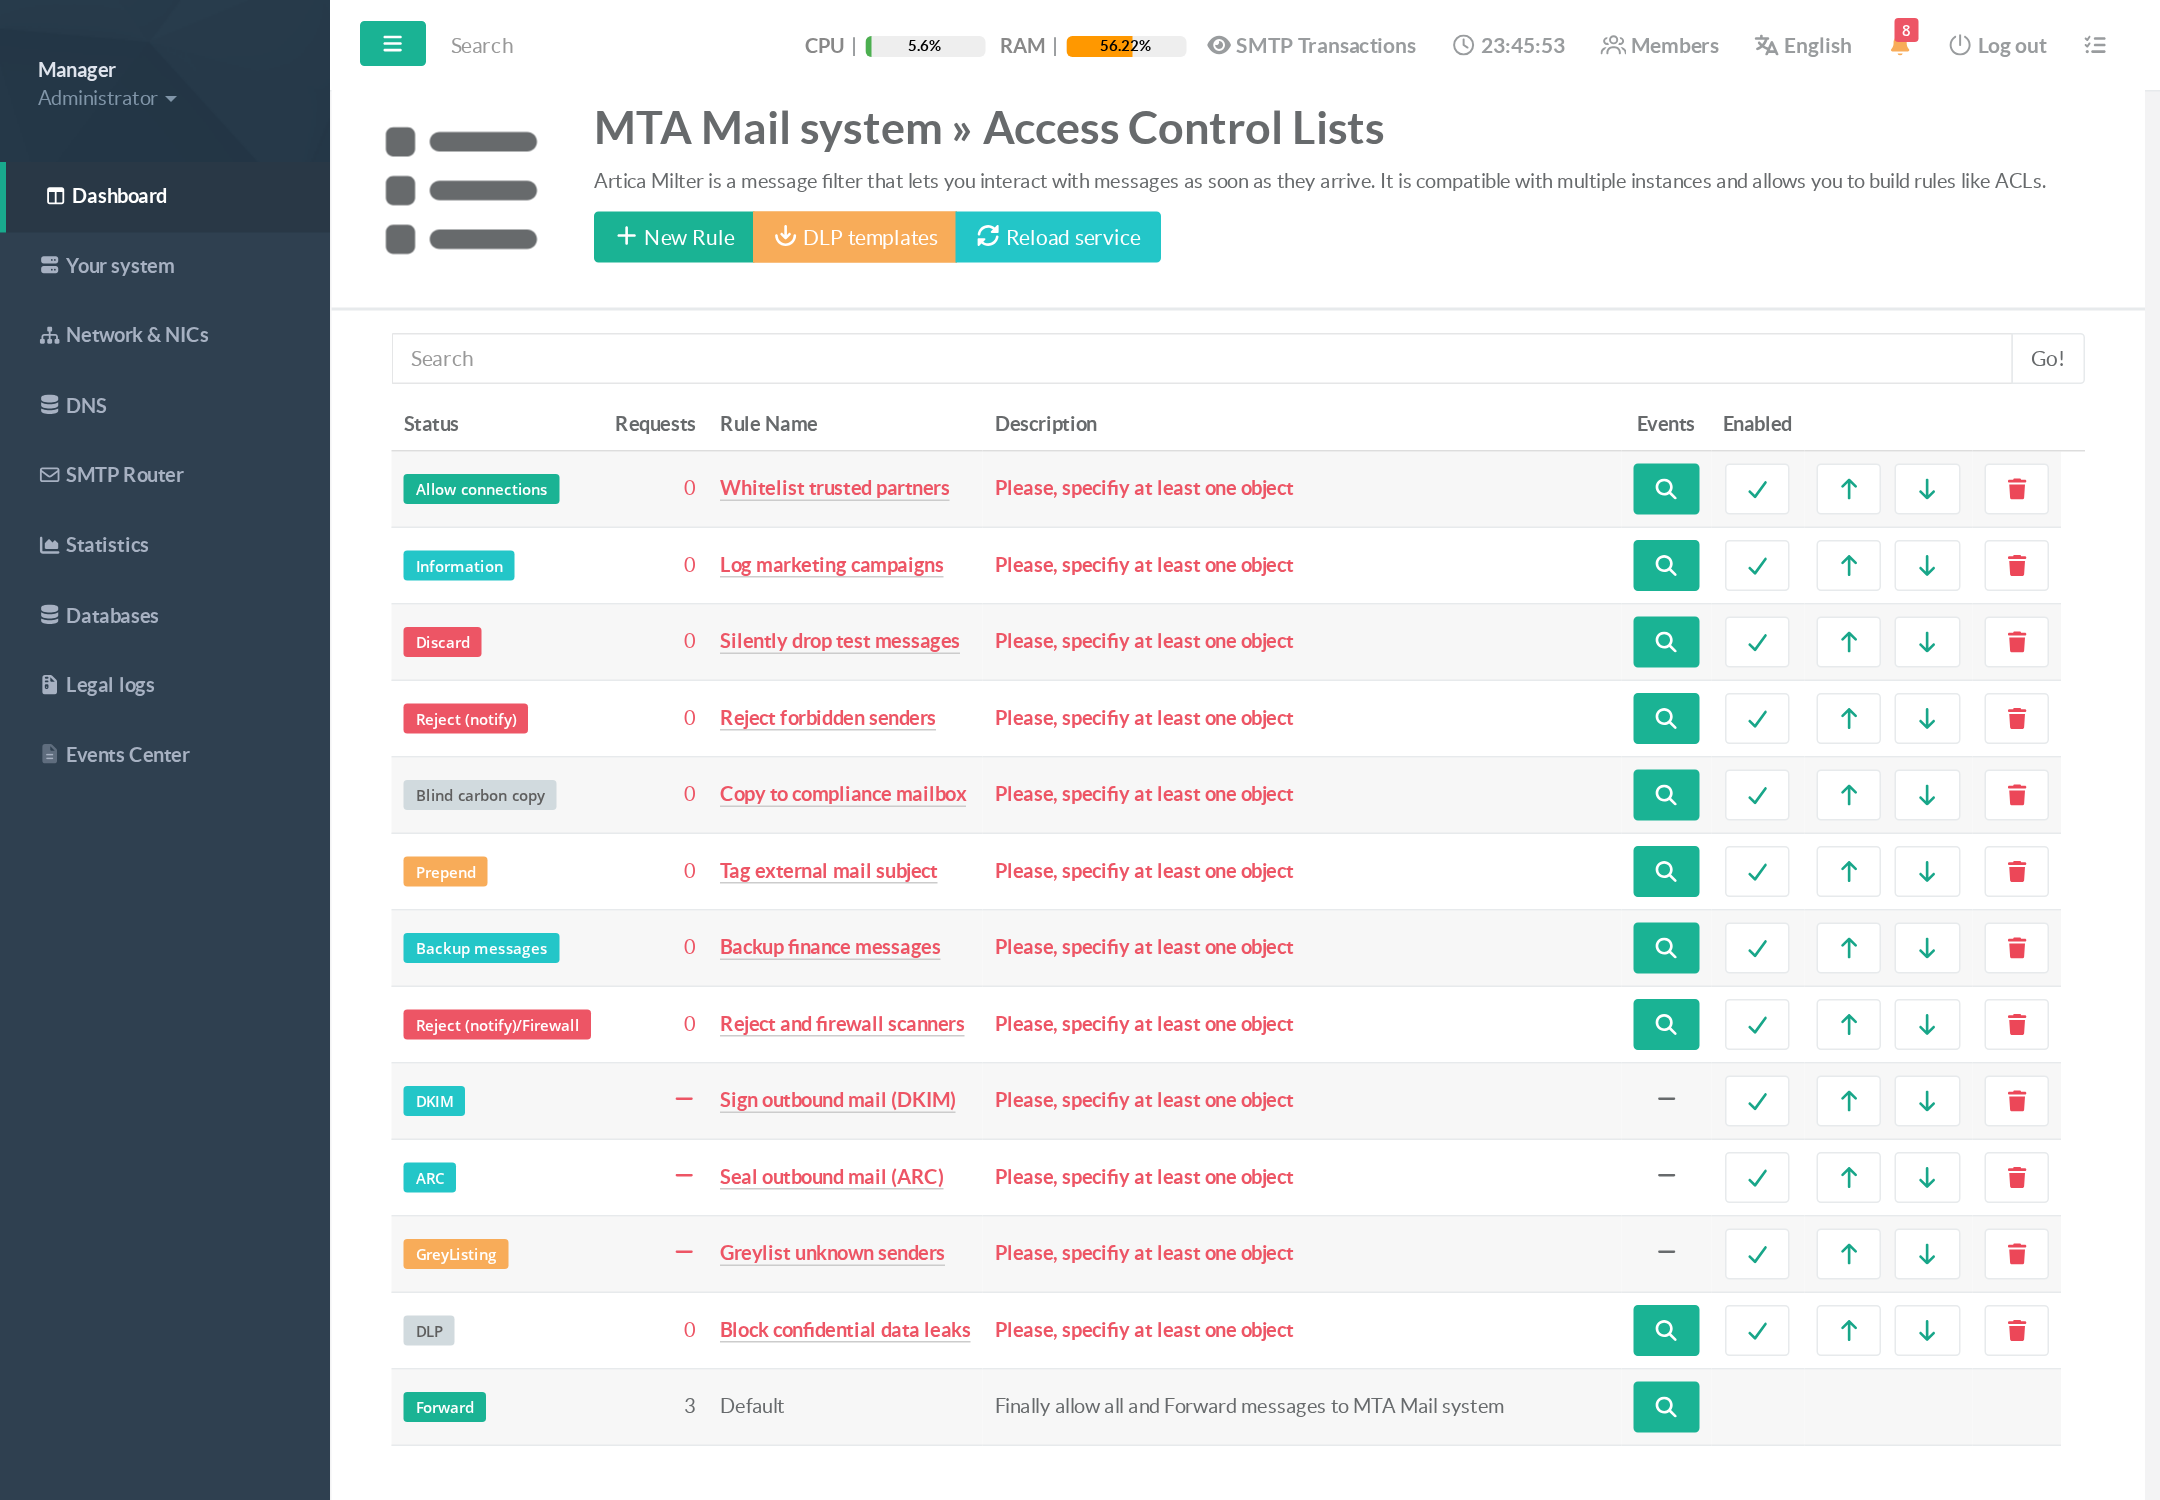View events for Copy to compliance mailbox

tap(1666, 795)
